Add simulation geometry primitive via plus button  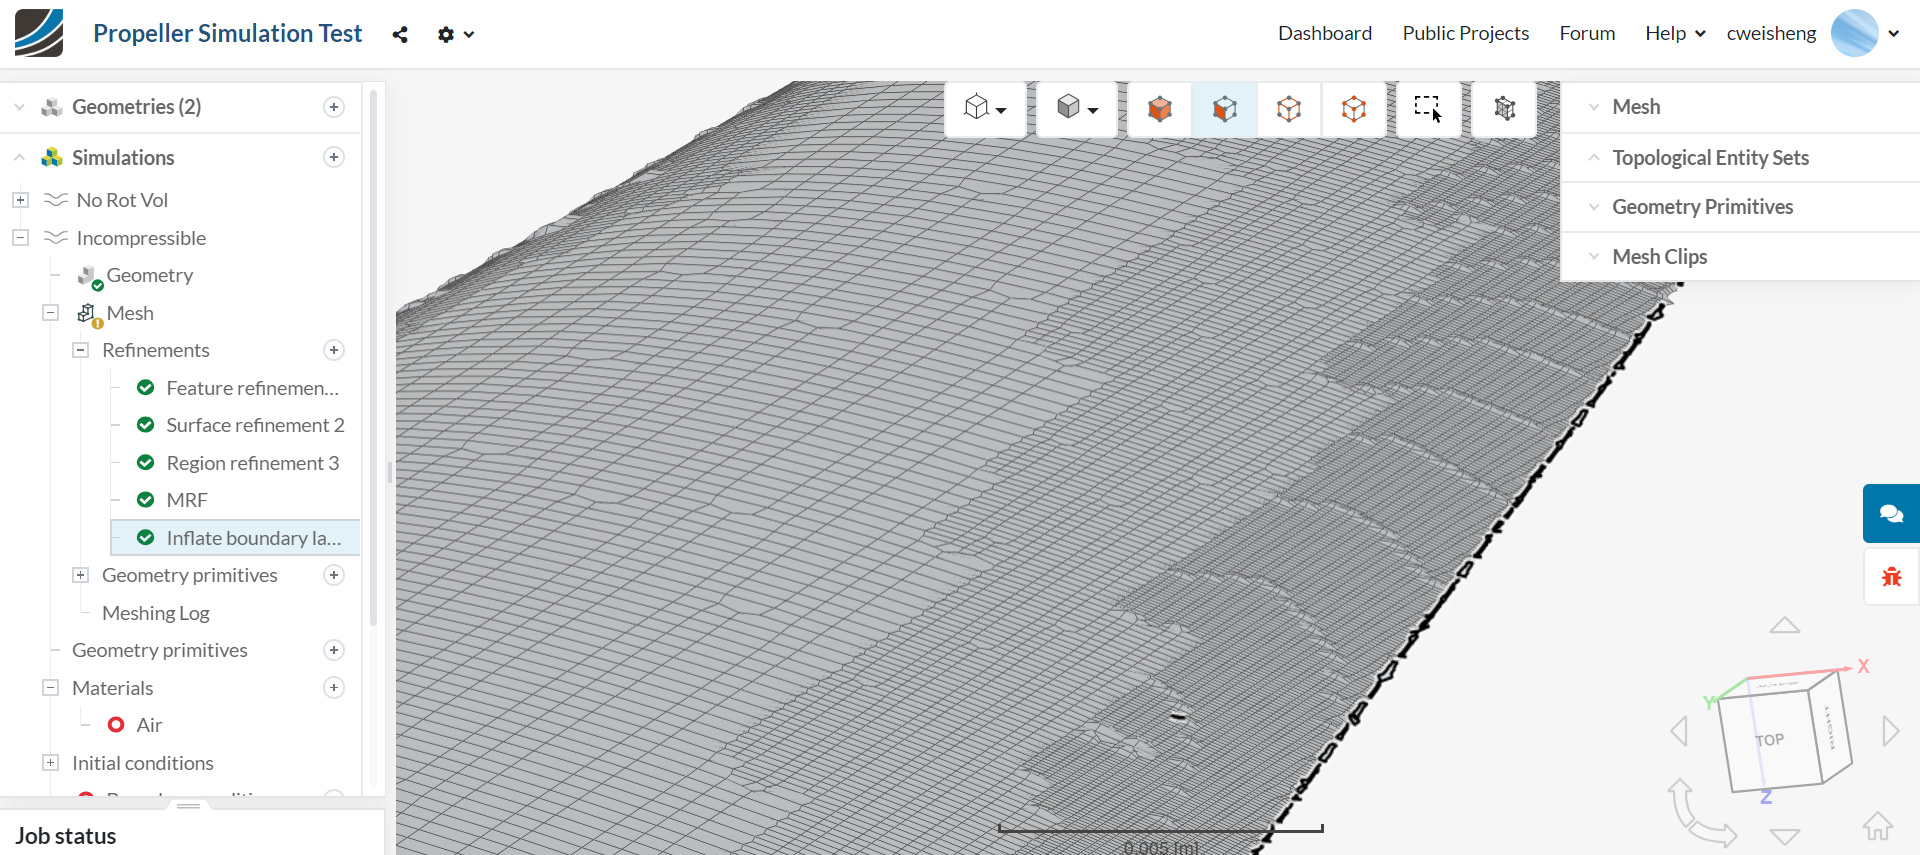click(334, 650)
